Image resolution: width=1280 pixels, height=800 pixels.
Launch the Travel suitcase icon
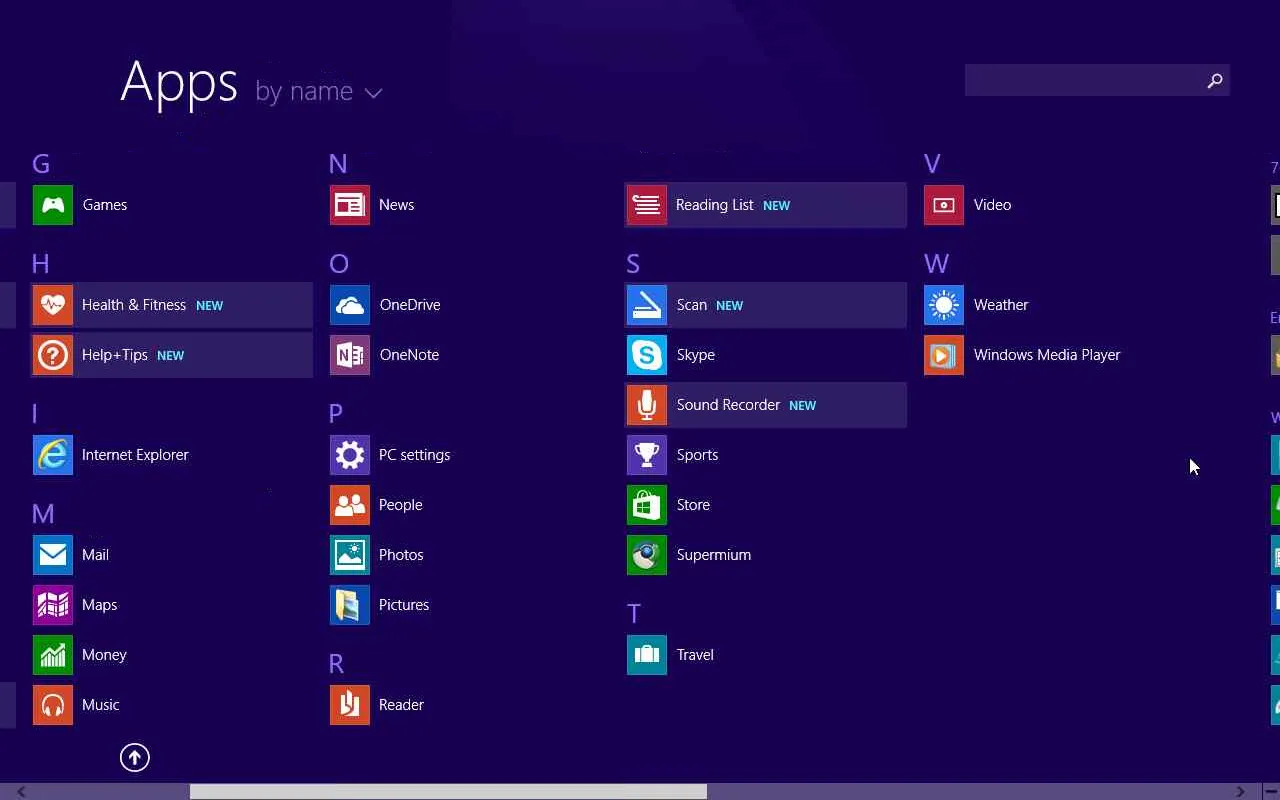coord(647,655)
